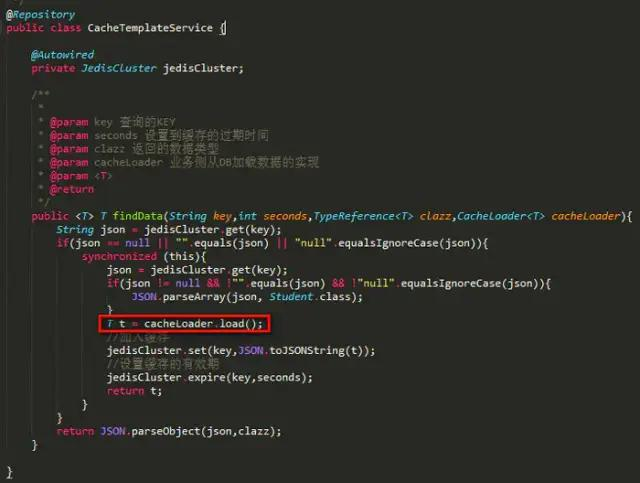Click the synchronized keyword
The height and width of the screenshot is (483, 640).
coord(119,256)
